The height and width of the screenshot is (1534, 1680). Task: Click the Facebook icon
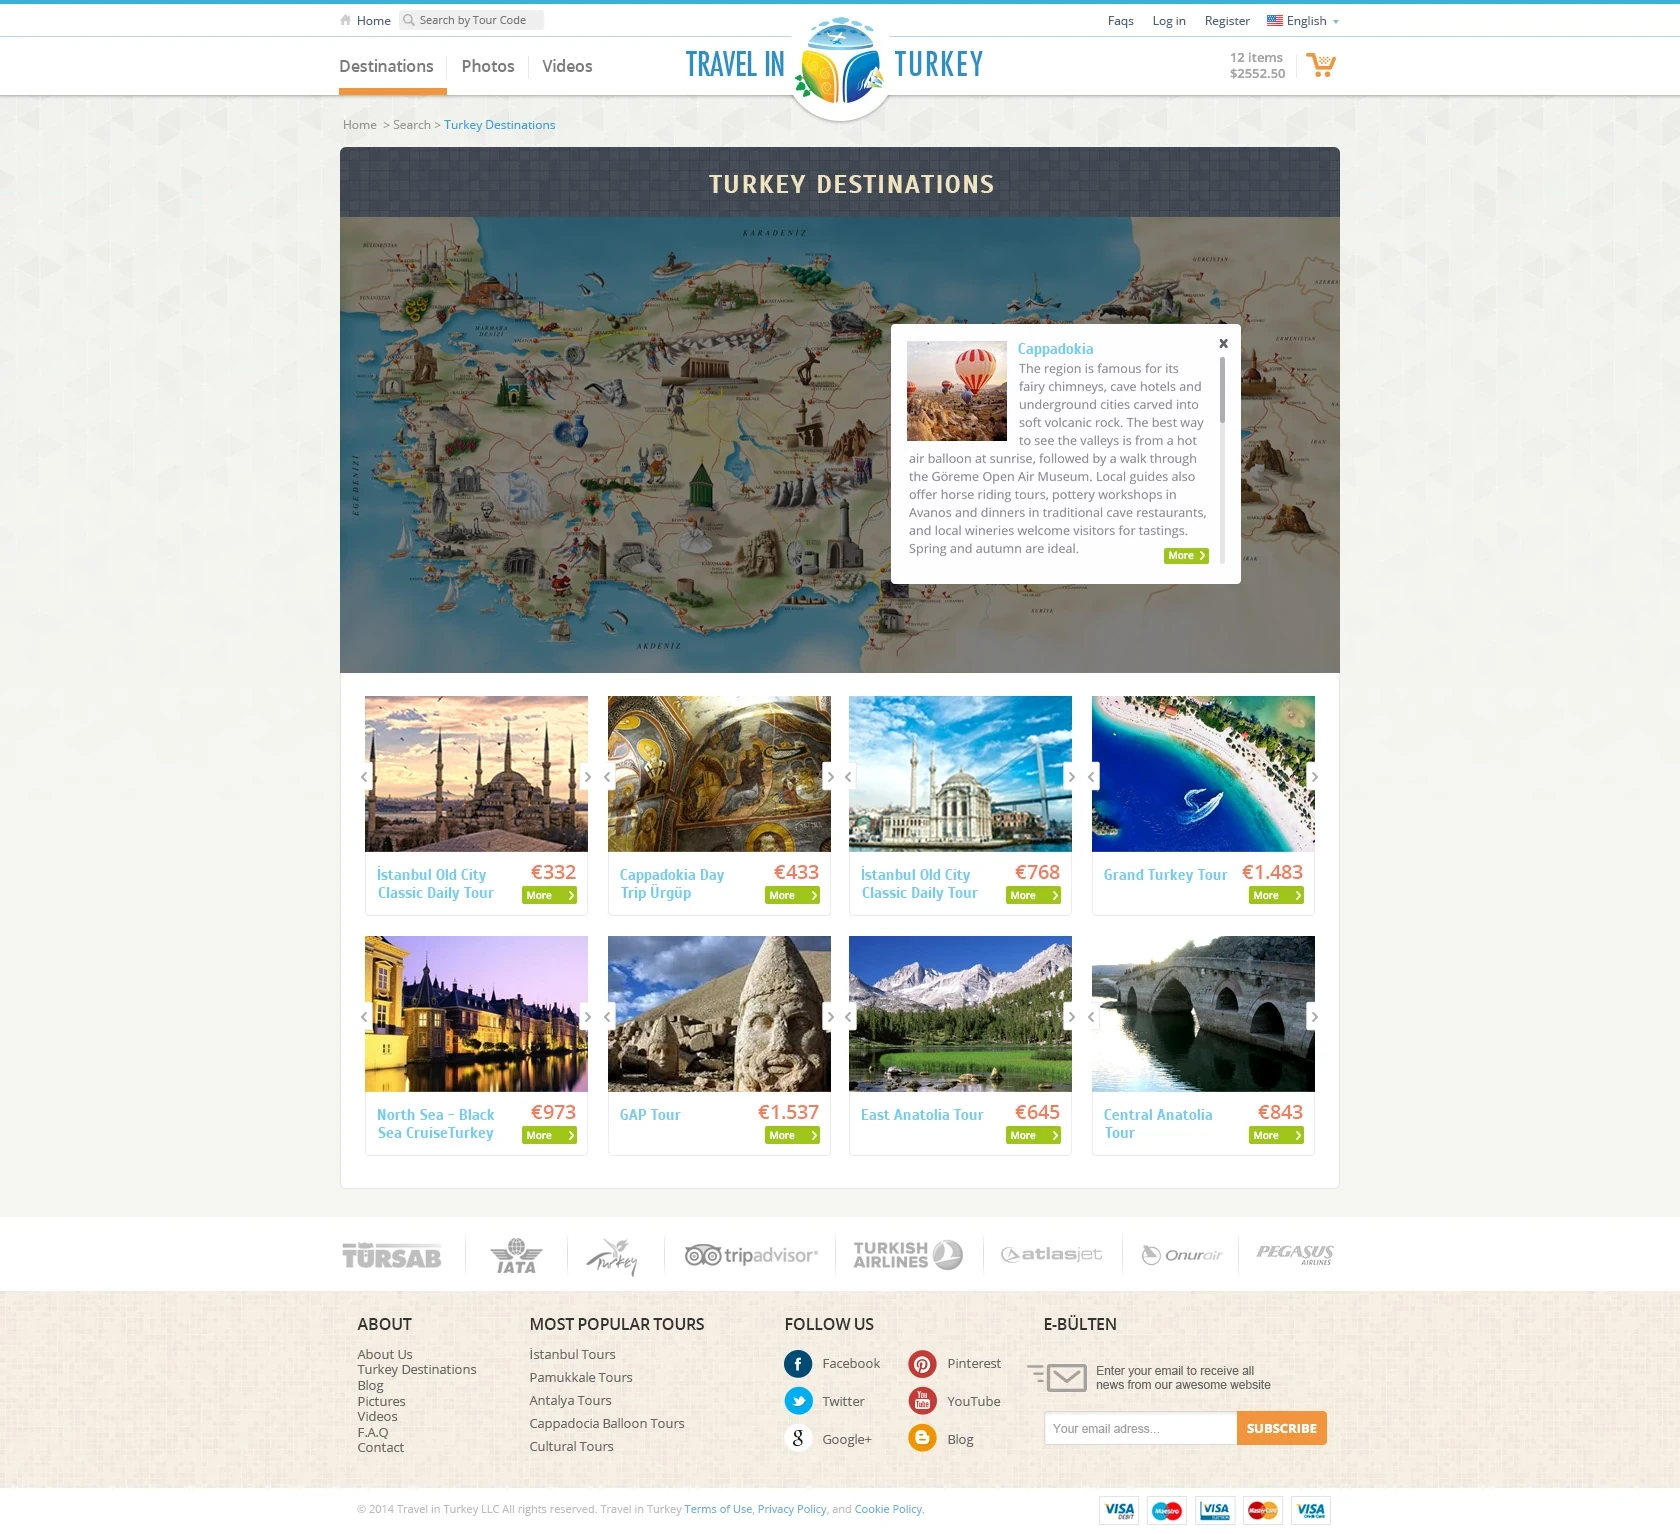(798, 1364)
